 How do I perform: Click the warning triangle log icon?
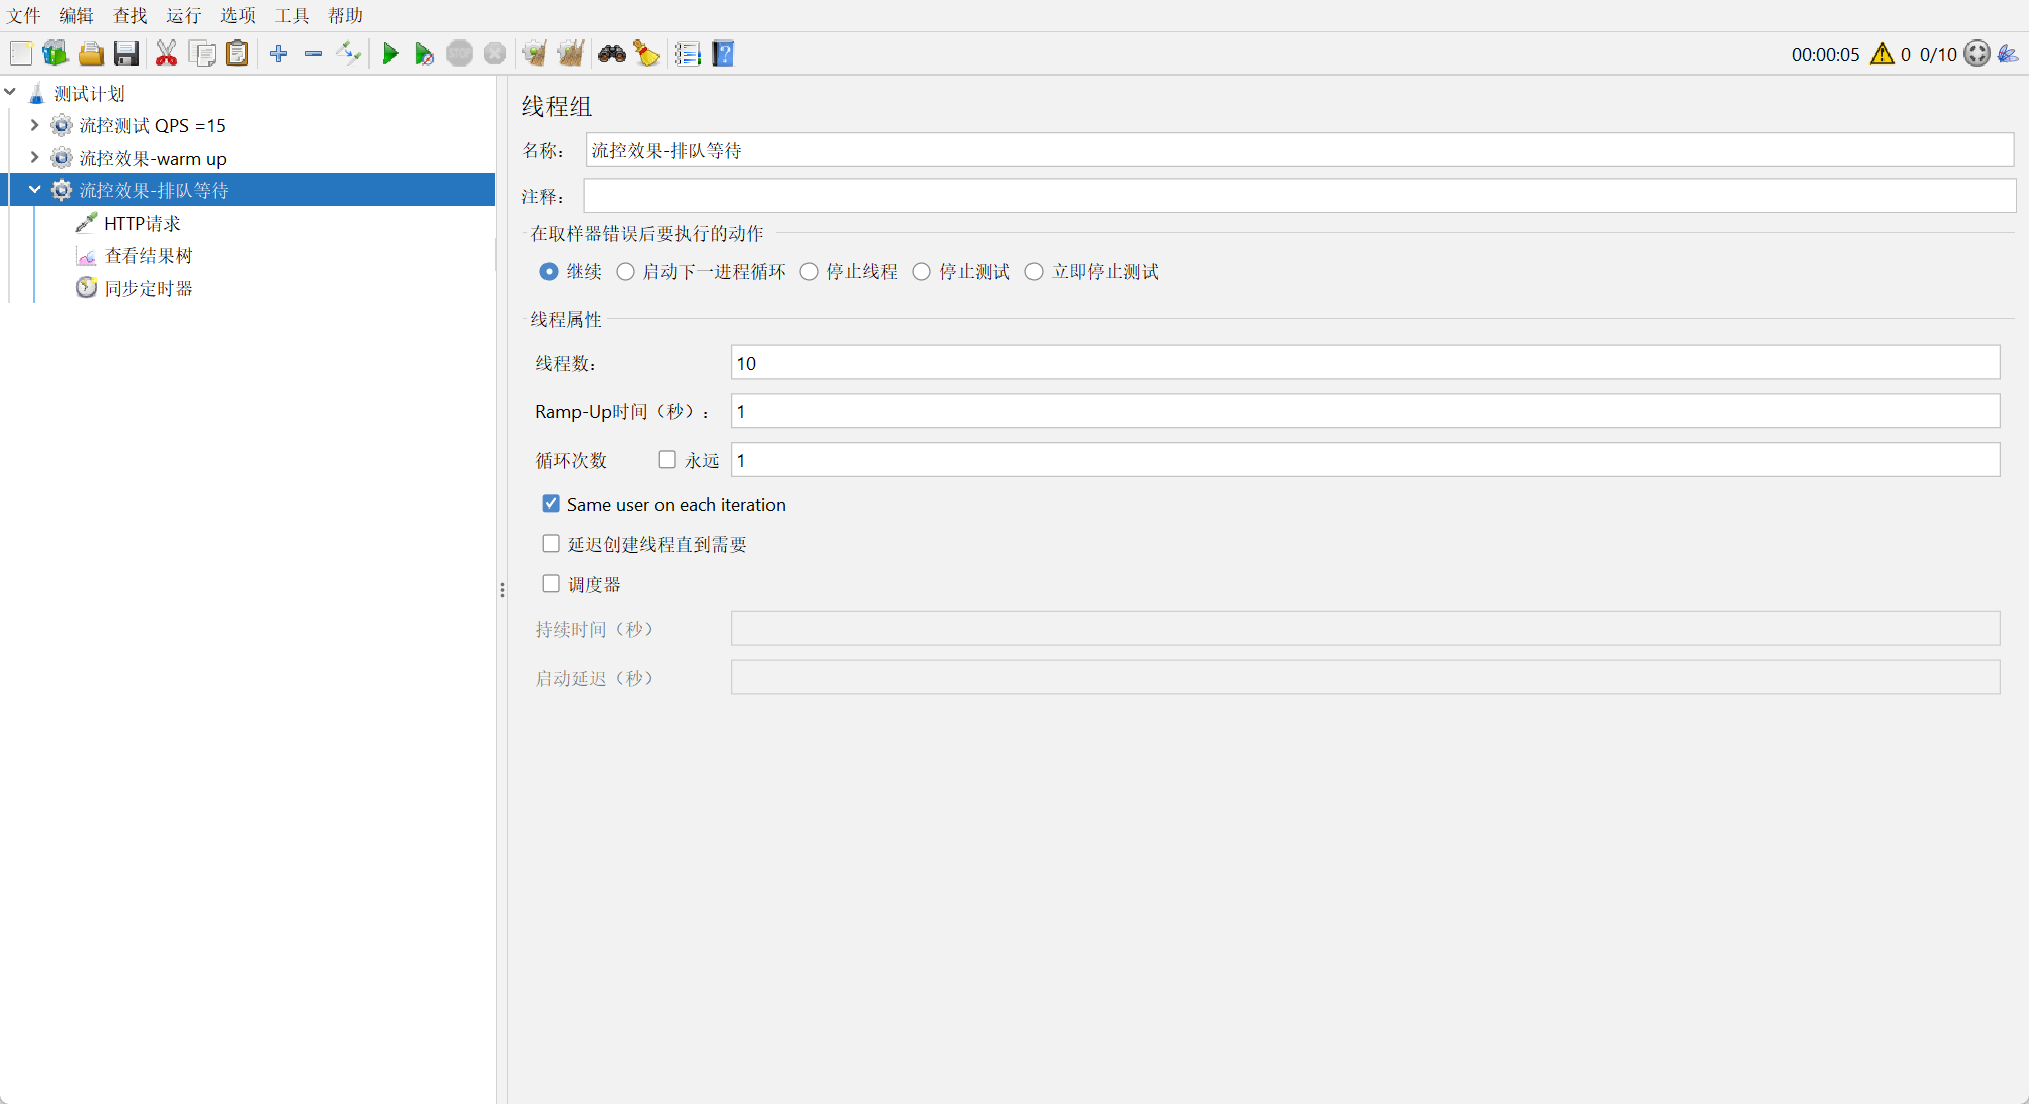coord(1881,54)
